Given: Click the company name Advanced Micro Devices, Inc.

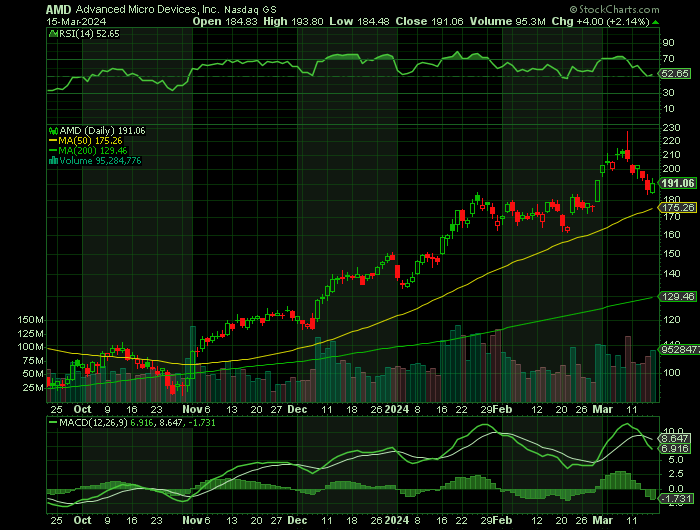Looking at the screenshot, I should [147, 9].
